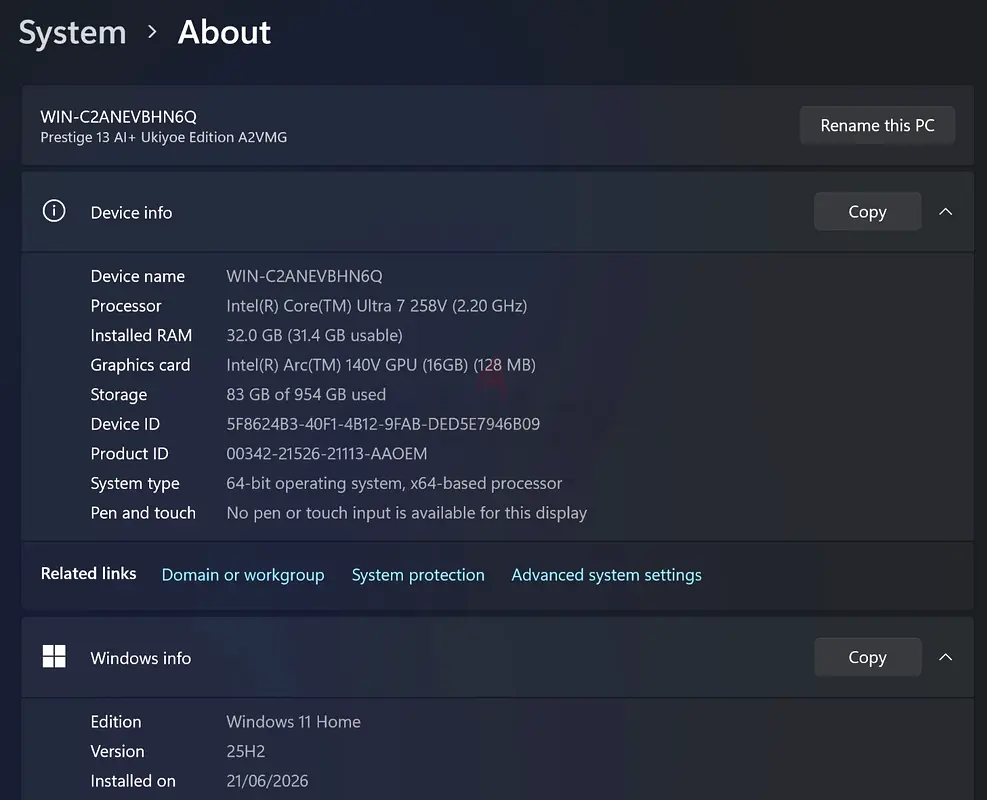
Task: Click the Product ID label
Action: [130, 454]
